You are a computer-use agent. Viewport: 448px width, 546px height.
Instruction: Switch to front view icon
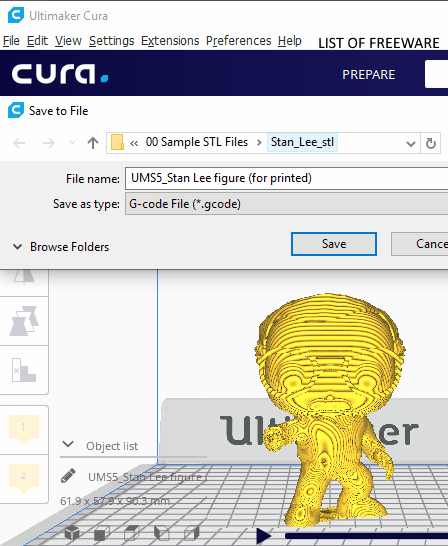(102, 533)
